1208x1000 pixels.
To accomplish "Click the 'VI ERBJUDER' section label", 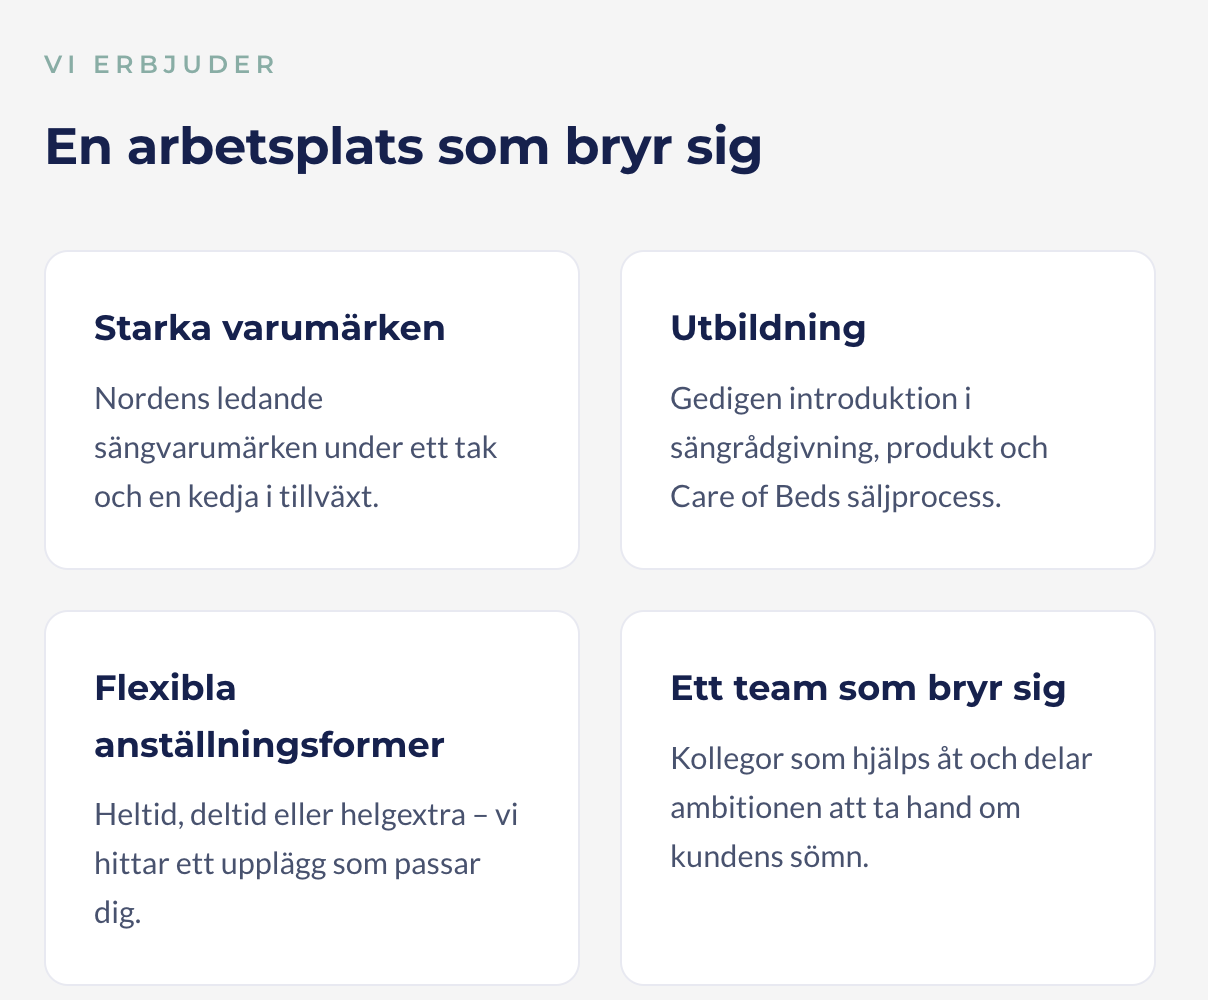I will click(160, 65).
